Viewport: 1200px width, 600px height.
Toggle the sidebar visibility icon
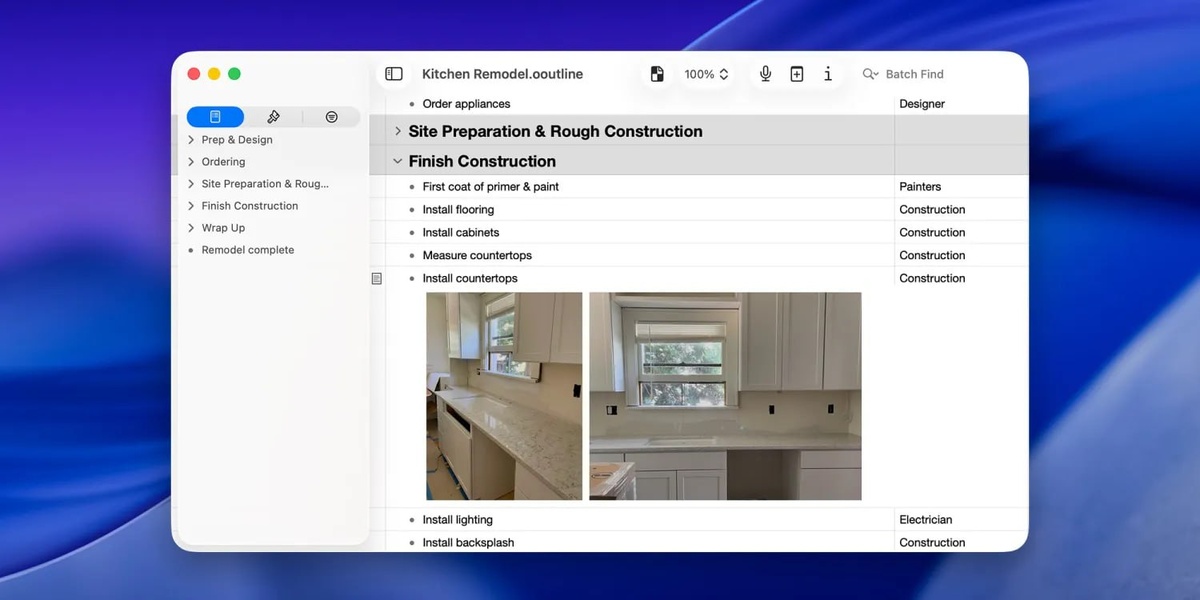tap(394, 74)
